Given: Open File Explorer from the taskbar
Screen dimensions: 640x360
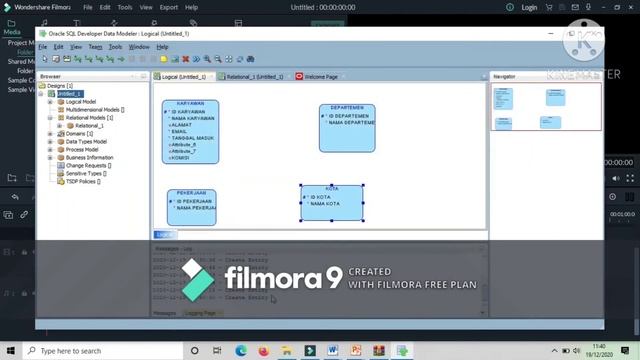Looking at the screenshot, I should pyautogui.click(x=287, y=351).
